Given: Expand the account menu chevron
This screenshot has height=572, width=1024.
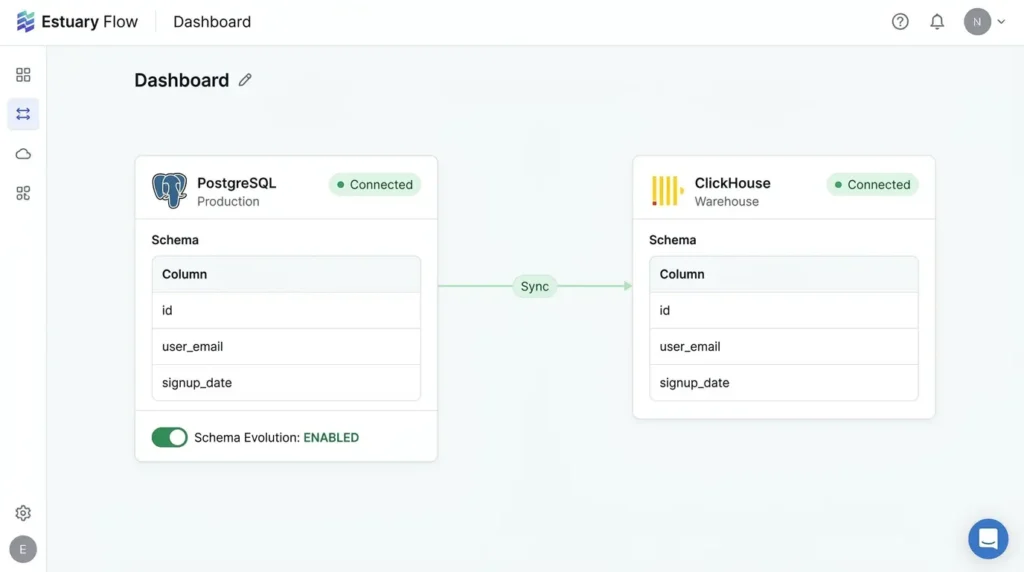Looking at the screenshot, I should click(1001, 22).
